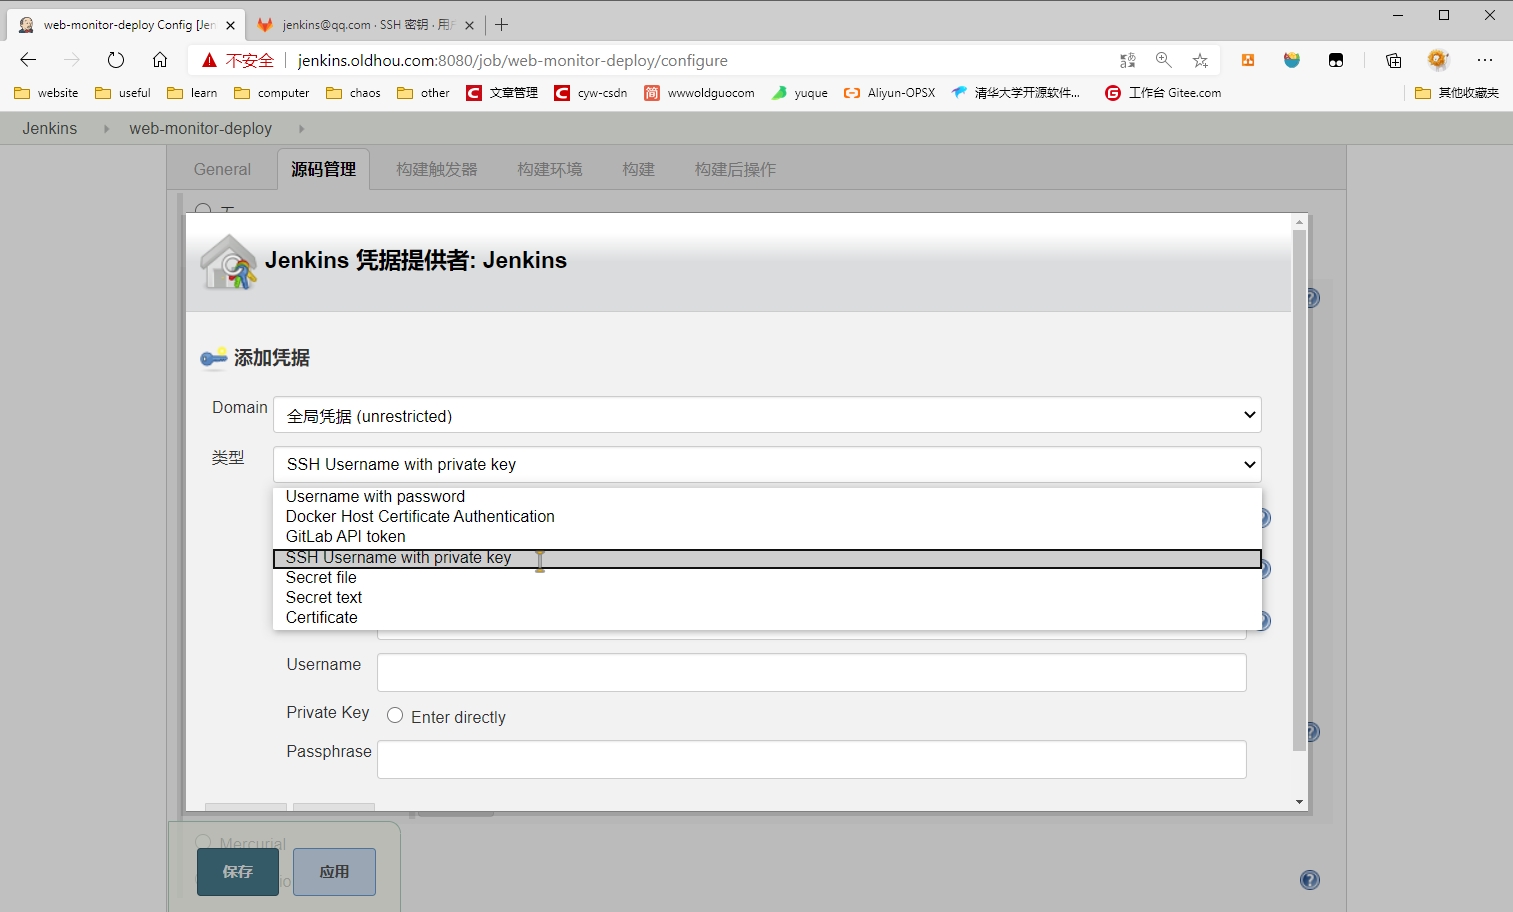Image resolution: width=1513 pixels, height=912 pixels.
Task: Click the Username input field
Action: click(x=811, y=672)
